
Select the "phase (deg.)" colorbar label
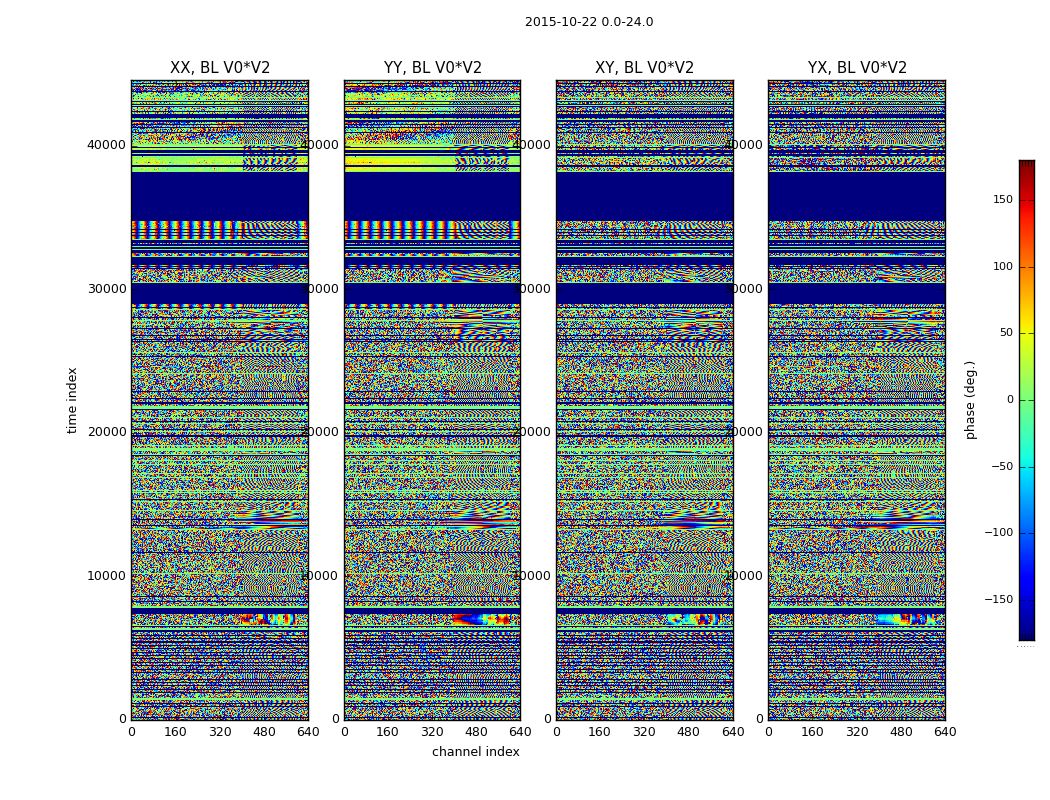coord(970,400)
